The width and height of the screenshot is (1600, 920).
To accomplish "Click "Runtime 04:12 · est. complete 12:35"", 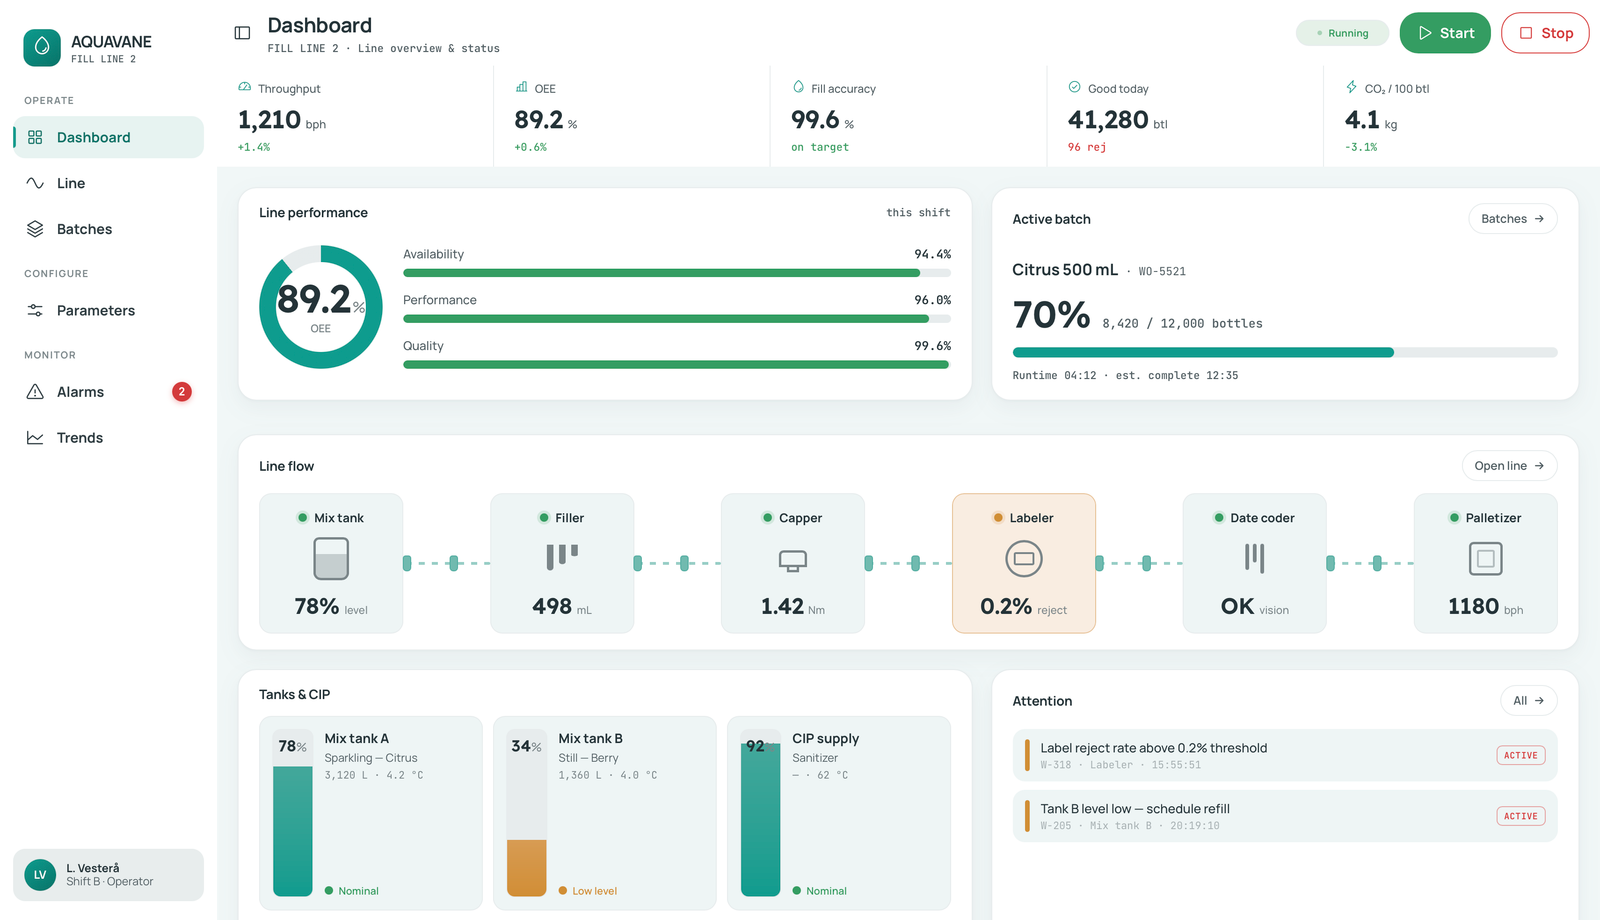I will tap(1125, 375).
